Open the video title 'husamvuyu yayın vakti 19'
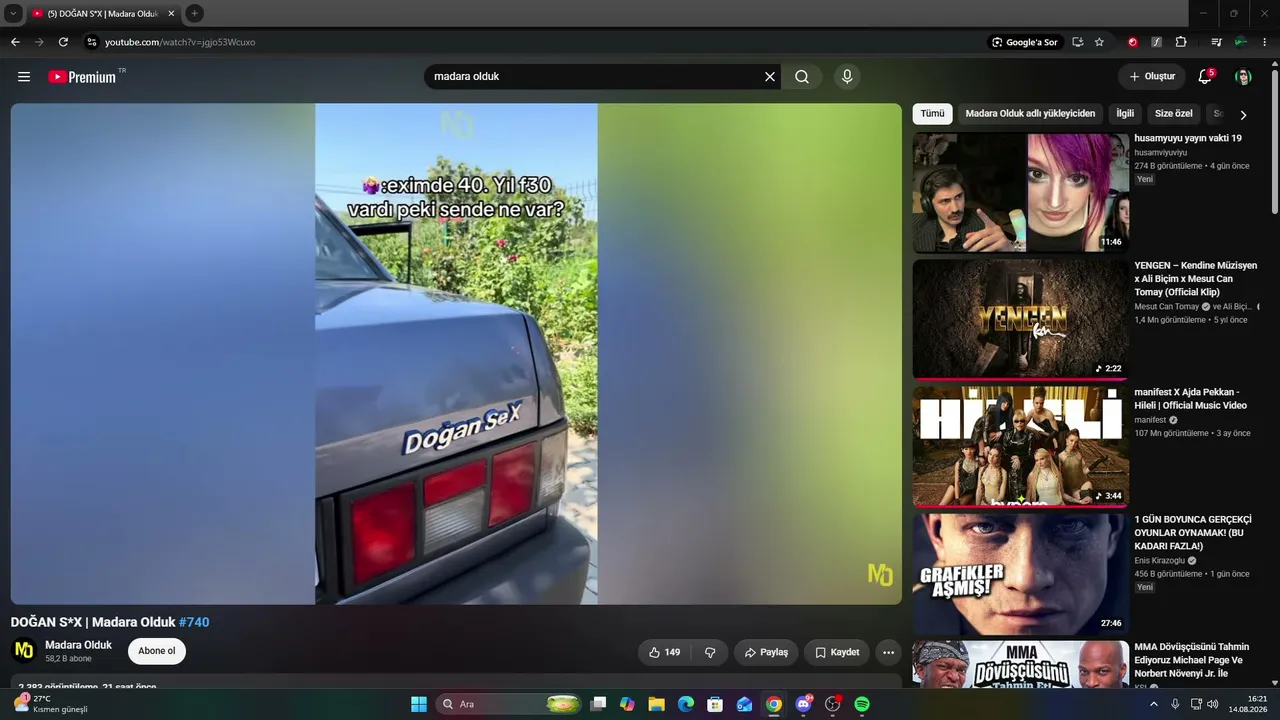 tap(1188, 139)
